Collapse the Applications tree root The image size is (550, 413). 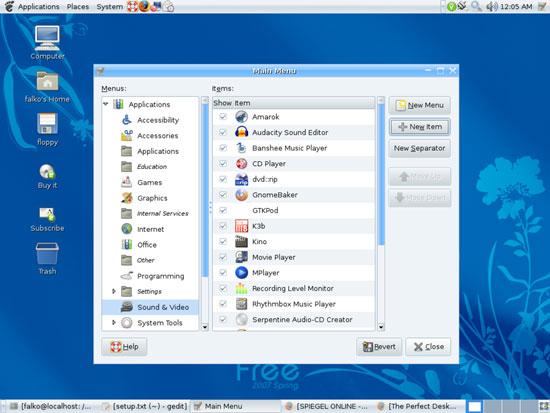106,104
